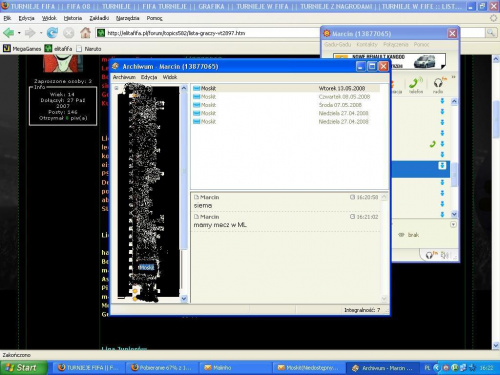Open the Zakładki menu in browser
This screenshot has height=375, width=500.
click(x=99, y=18)
